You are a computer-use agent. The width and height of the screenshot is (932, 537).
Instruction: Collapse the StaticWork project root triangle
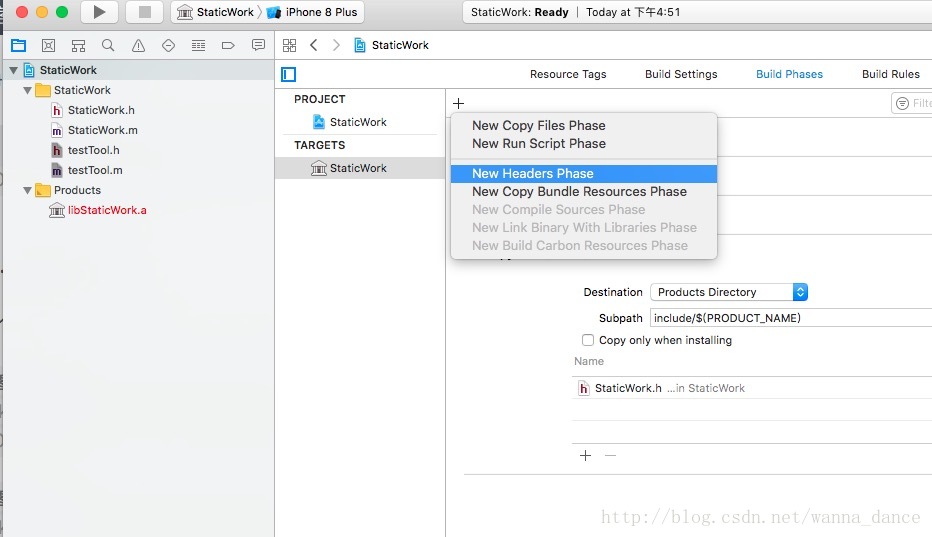[13, 70]
